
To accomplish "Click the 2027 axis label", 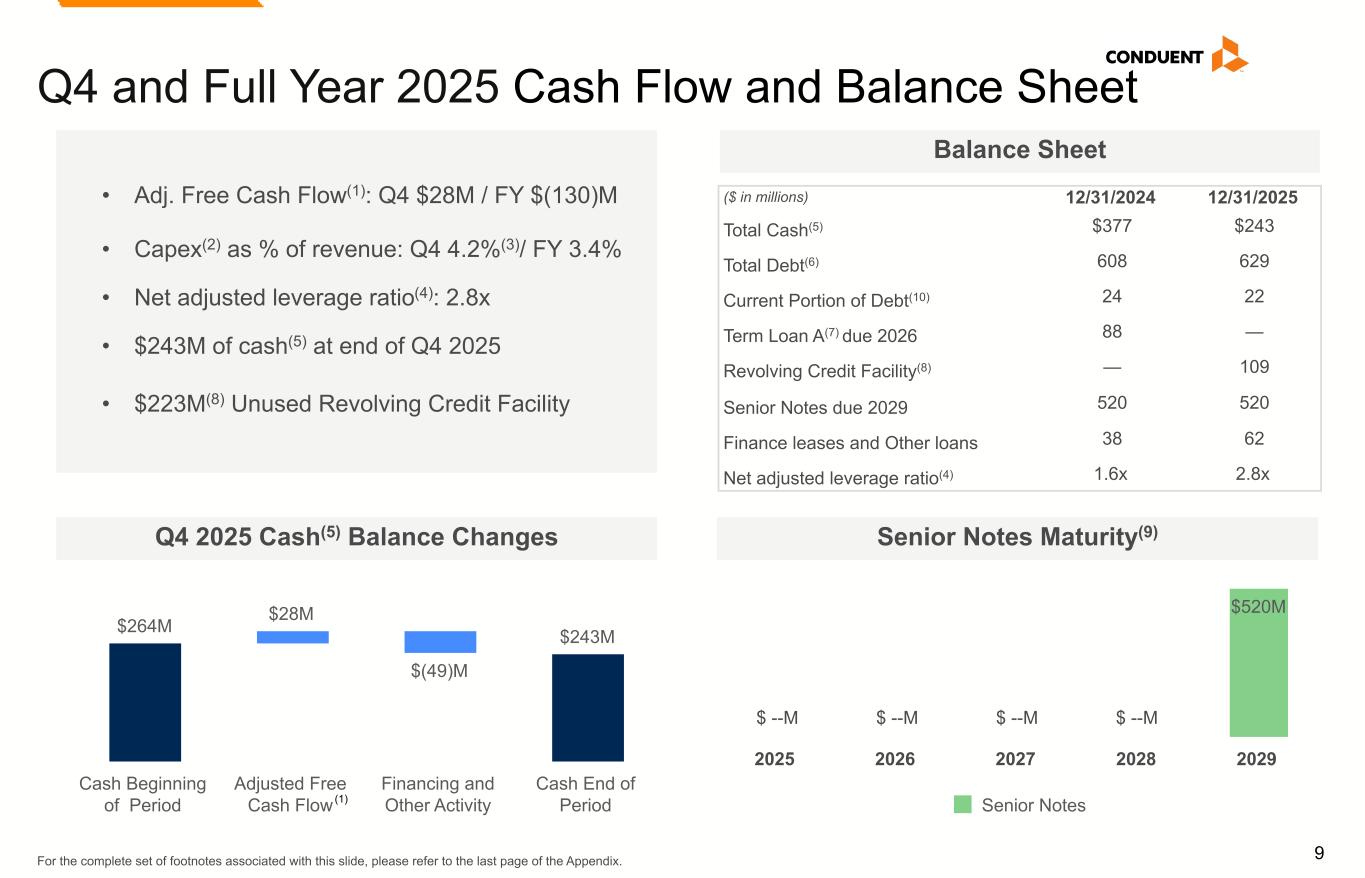I will click(x=1015, y=759).
